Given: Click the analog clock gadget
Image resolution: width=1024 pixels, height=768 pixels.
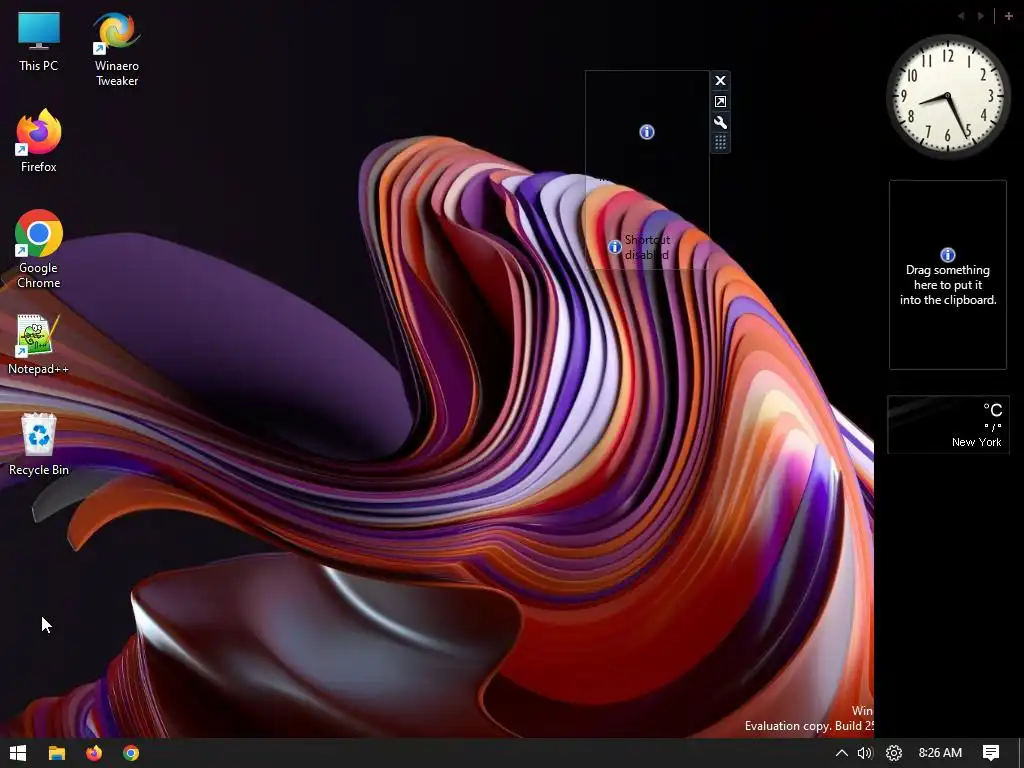Looking at the screenshot, I should (948, 97).
